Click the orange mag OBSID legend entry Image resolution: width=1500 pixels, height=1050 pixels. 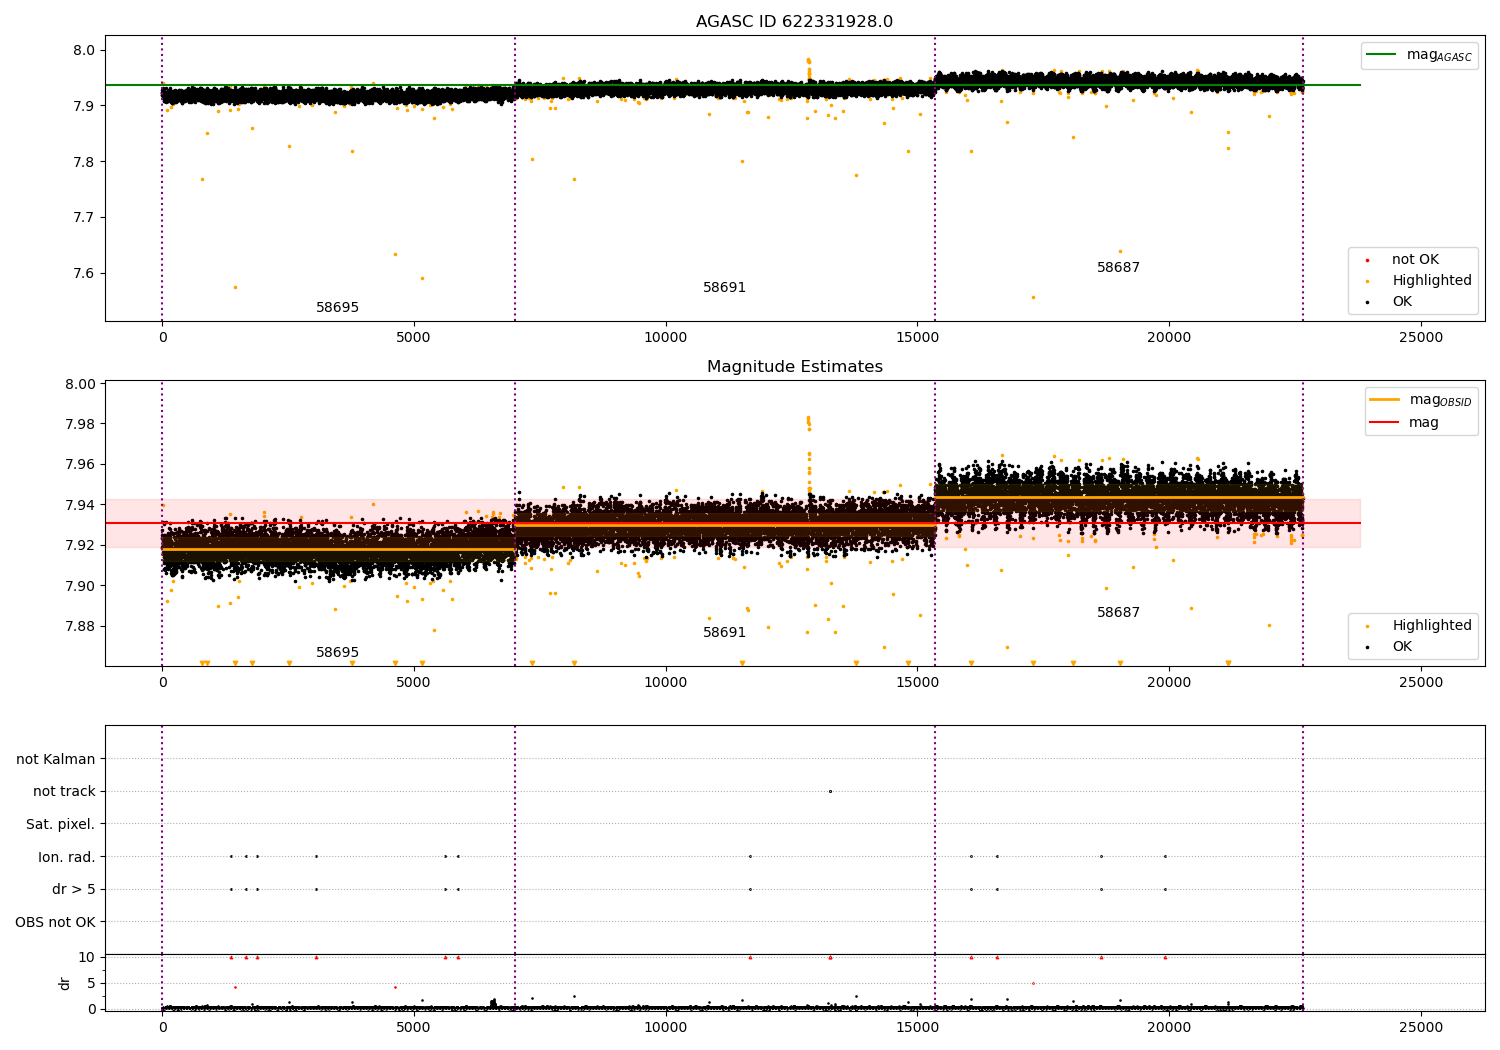pos(1421,400)
